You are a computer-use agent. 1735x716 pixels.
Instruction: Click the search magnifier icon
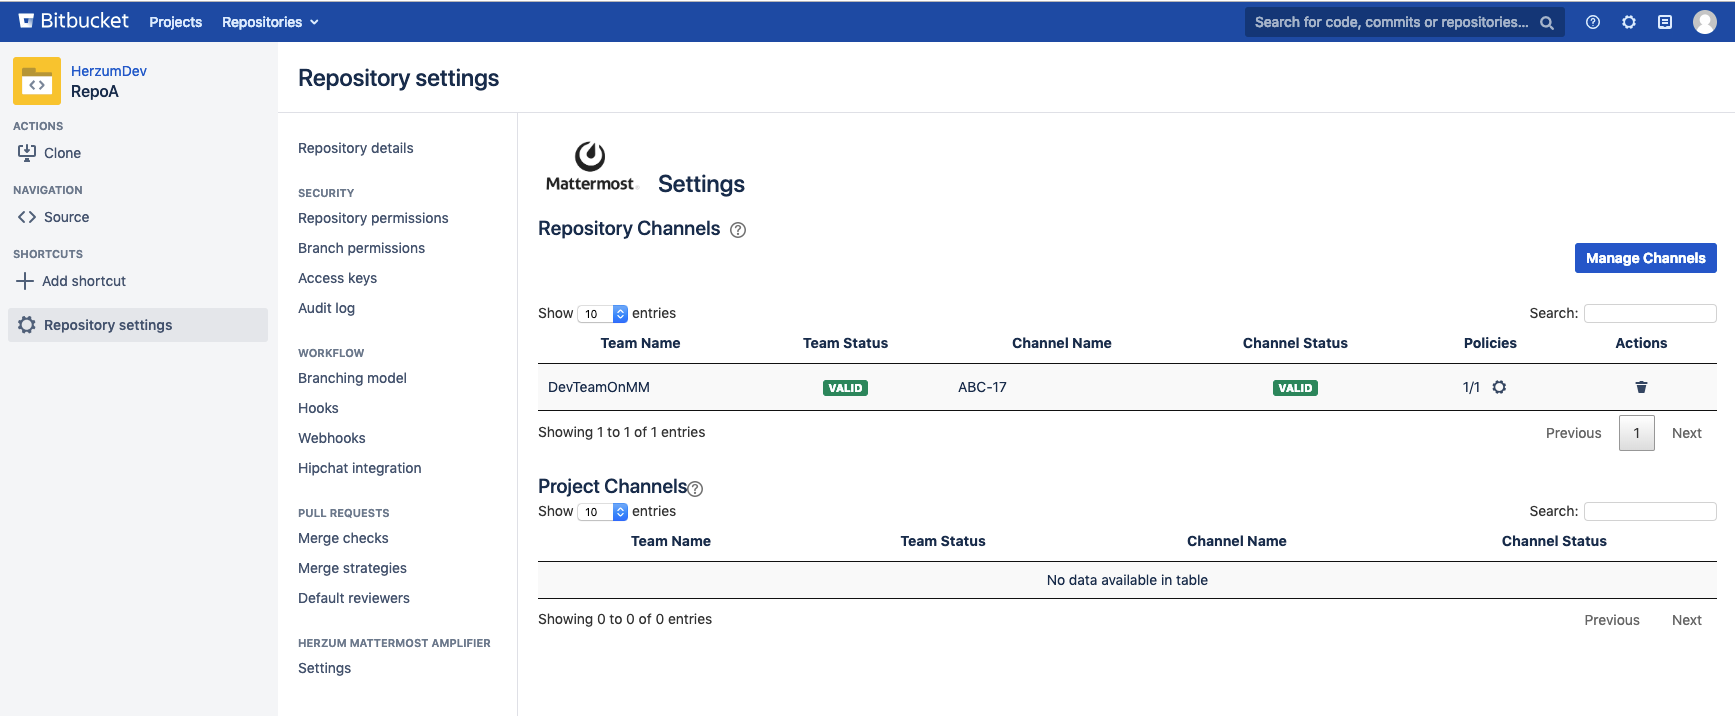(x=1547, y=23)
